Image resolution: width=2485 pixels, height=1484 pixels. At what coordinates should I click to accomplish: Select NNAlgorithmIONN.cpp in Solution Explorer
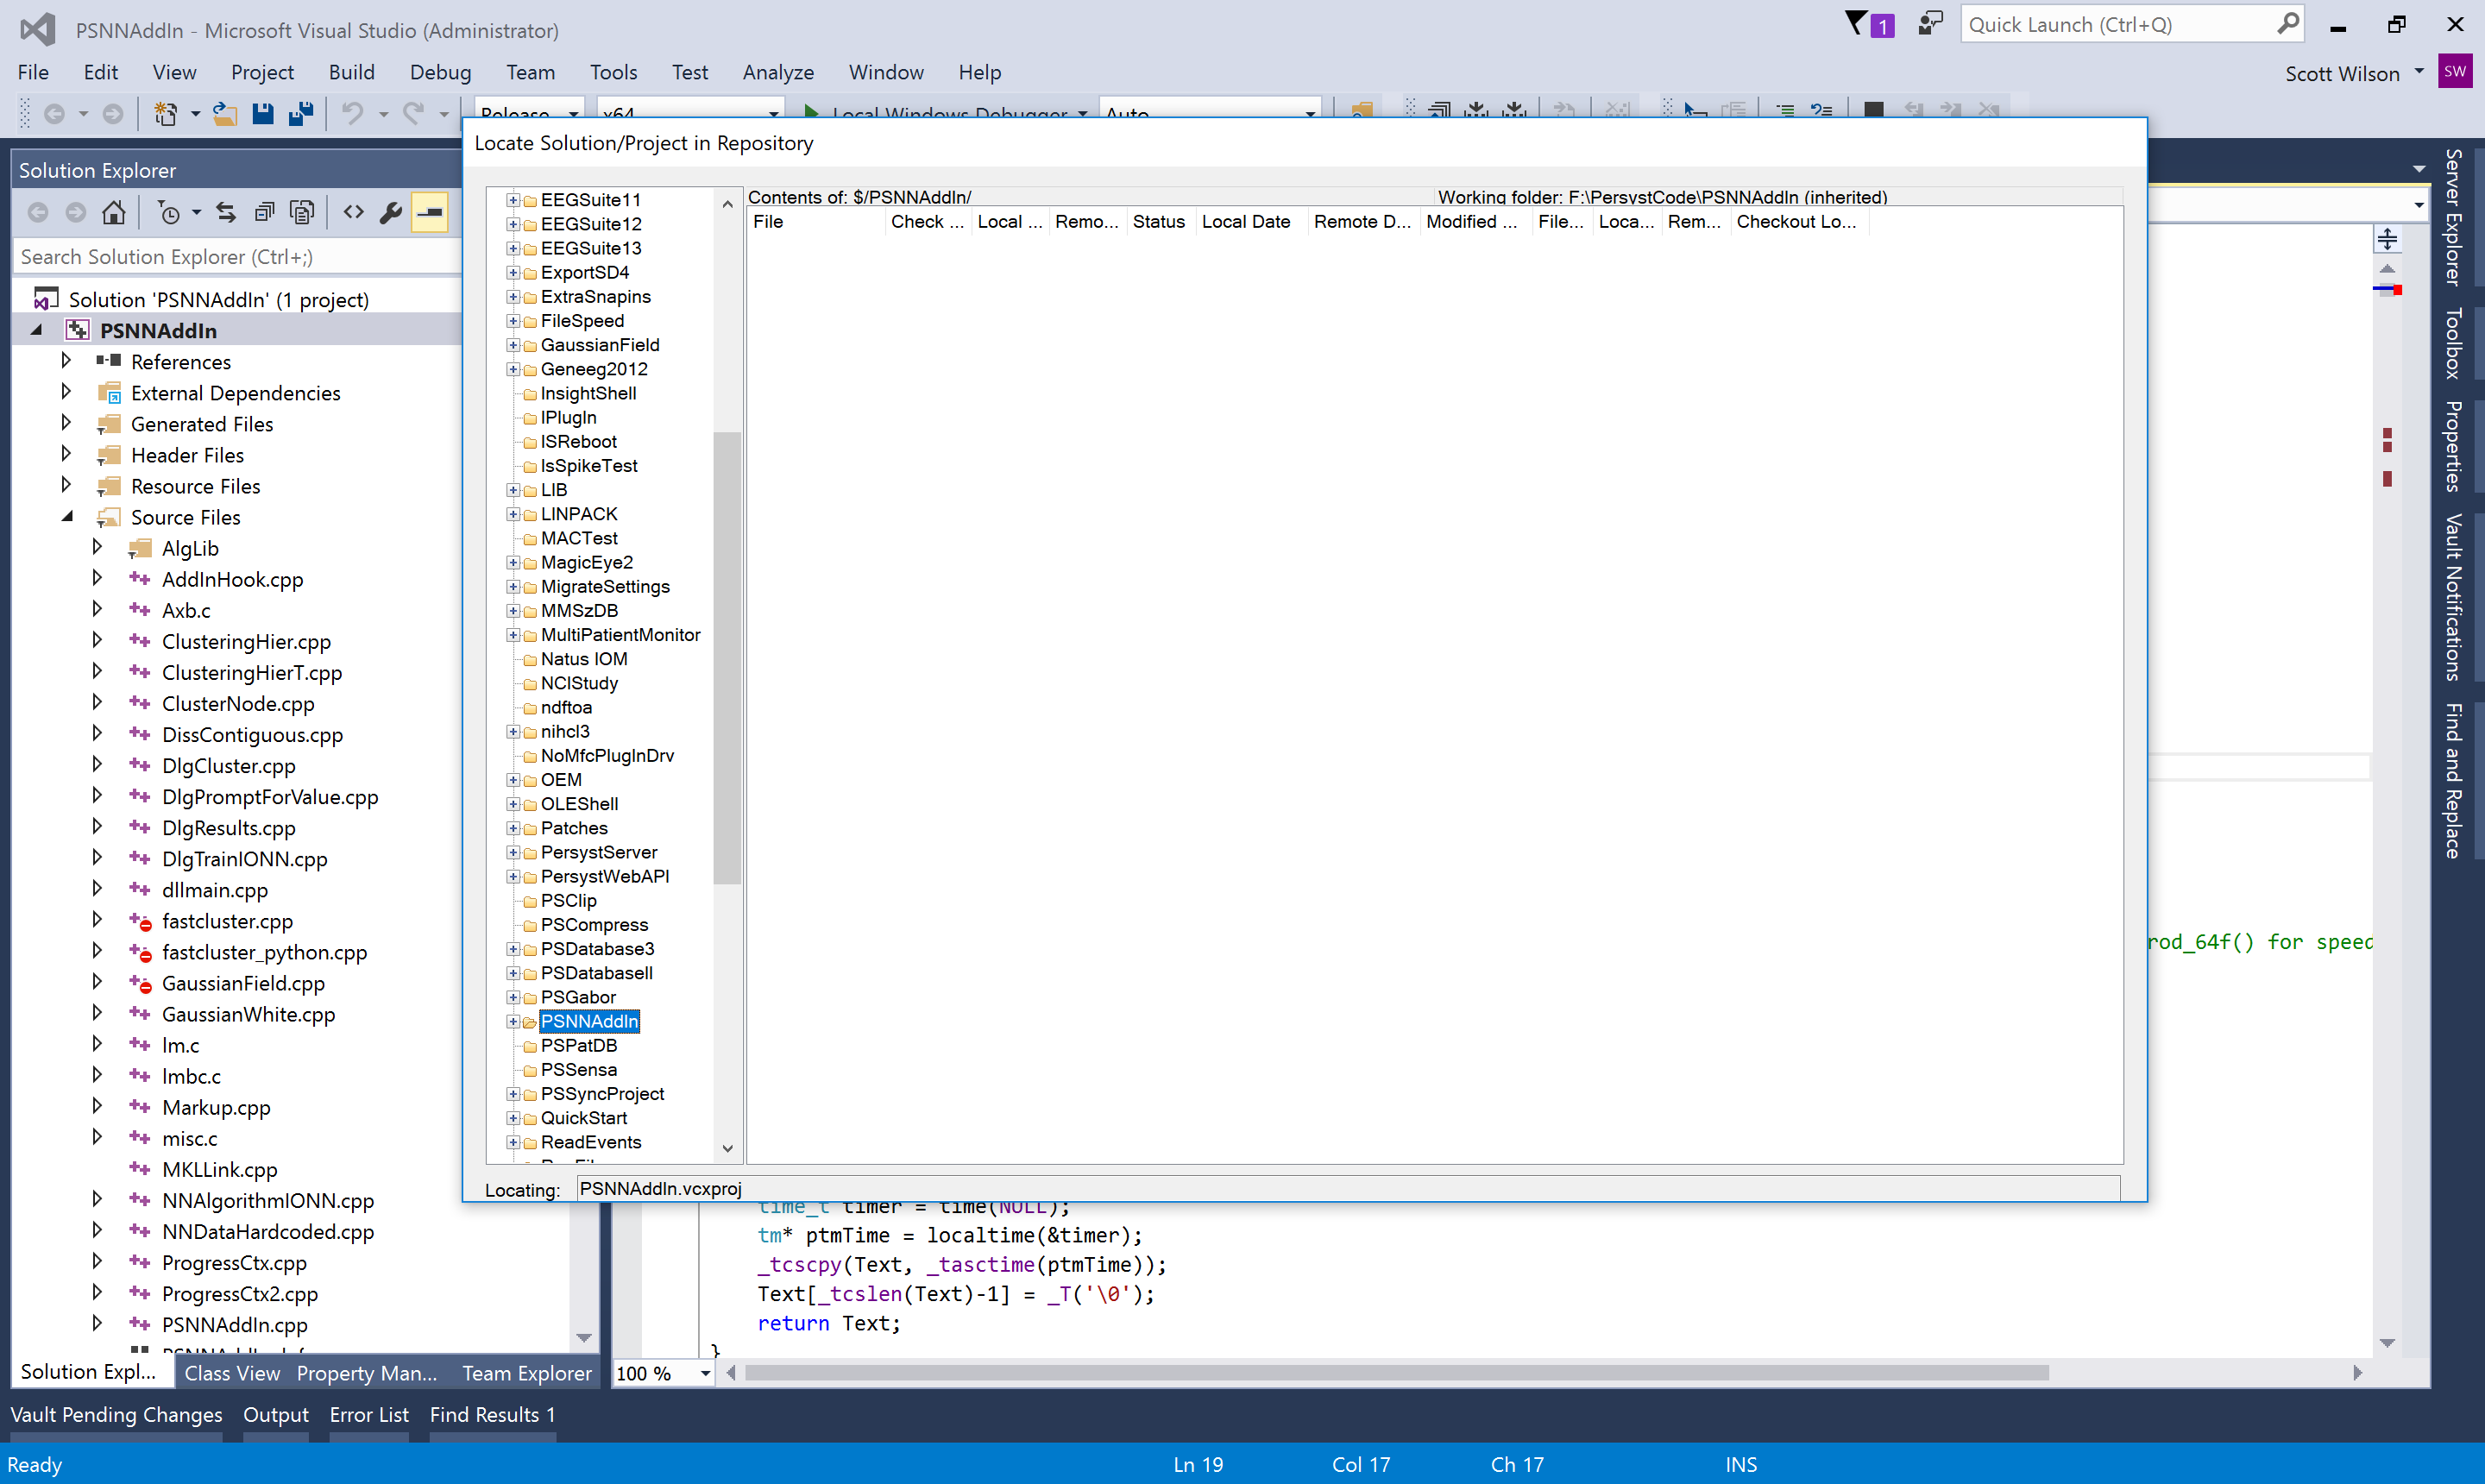click(268, 1200)
